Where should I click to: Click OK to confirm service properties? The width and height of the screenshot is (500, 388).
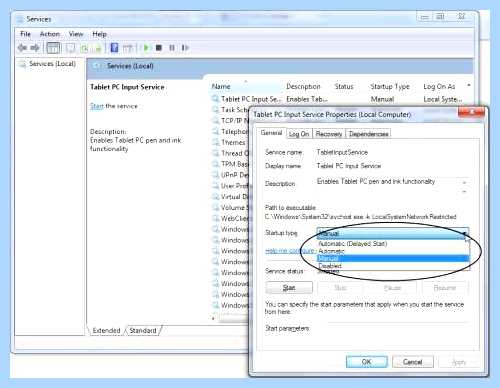(366, 362)
